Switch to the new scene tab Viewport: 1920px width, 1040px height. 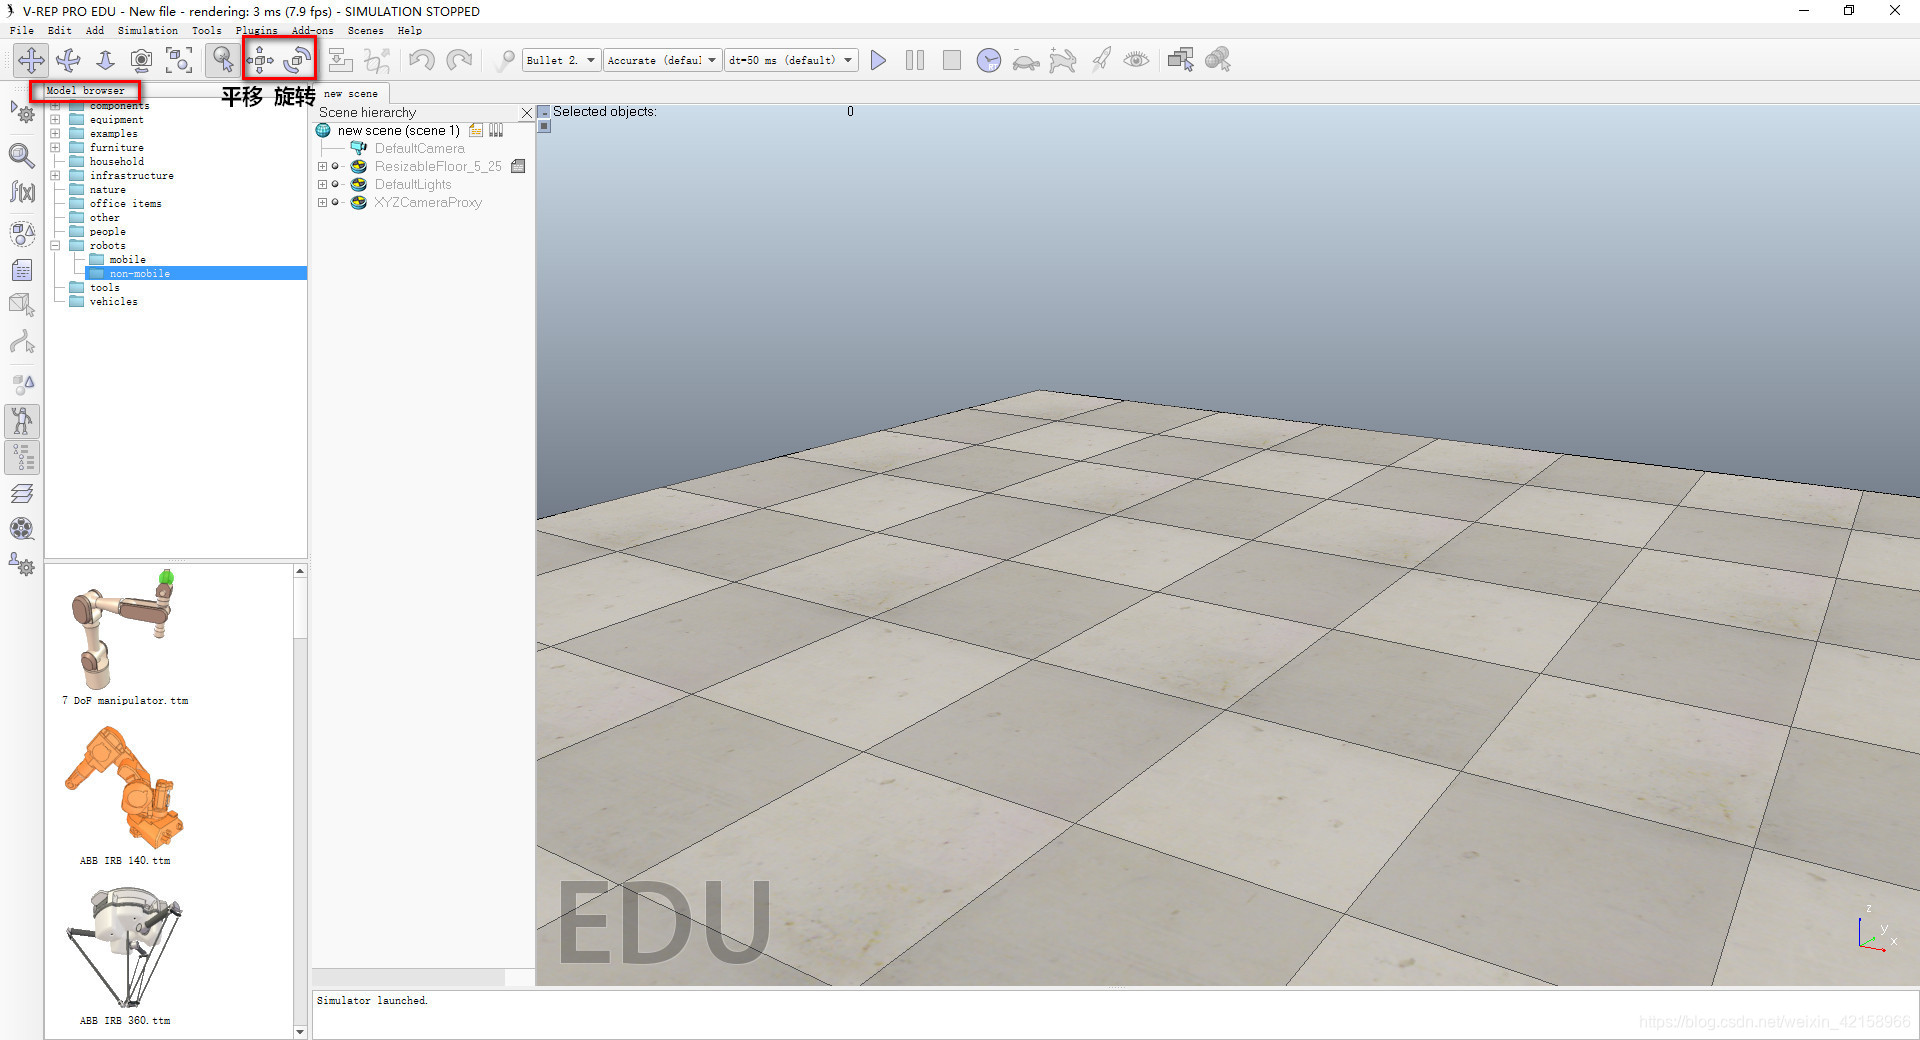(351, 93)
